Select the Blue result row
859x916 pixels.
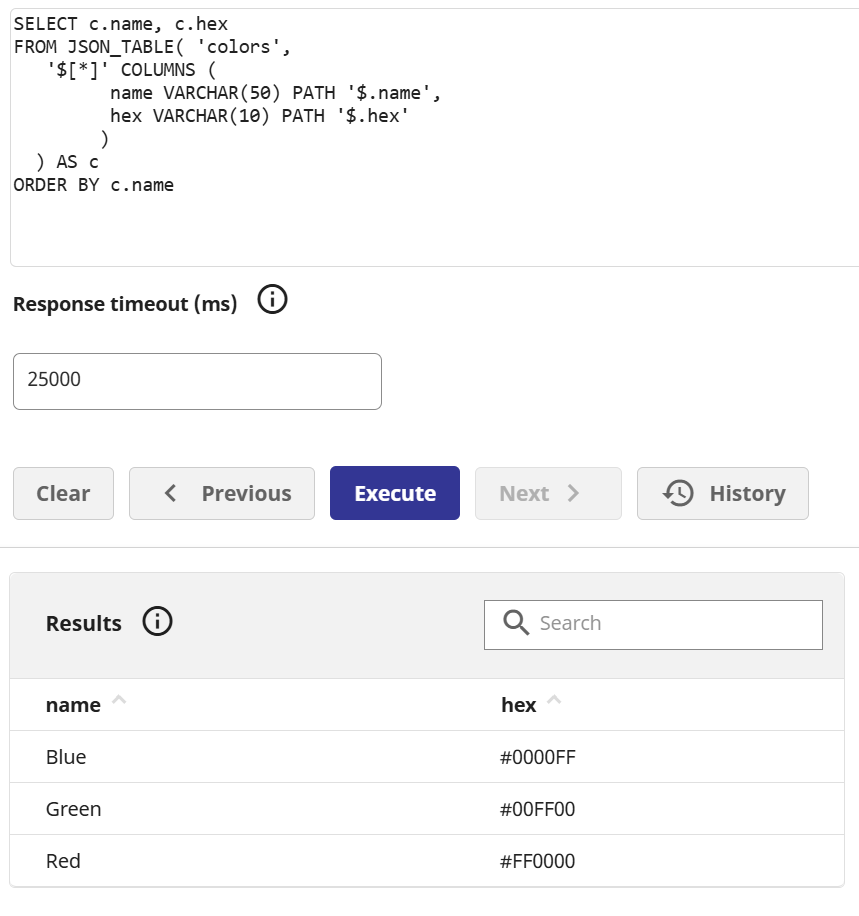click(x=66, y=757)
